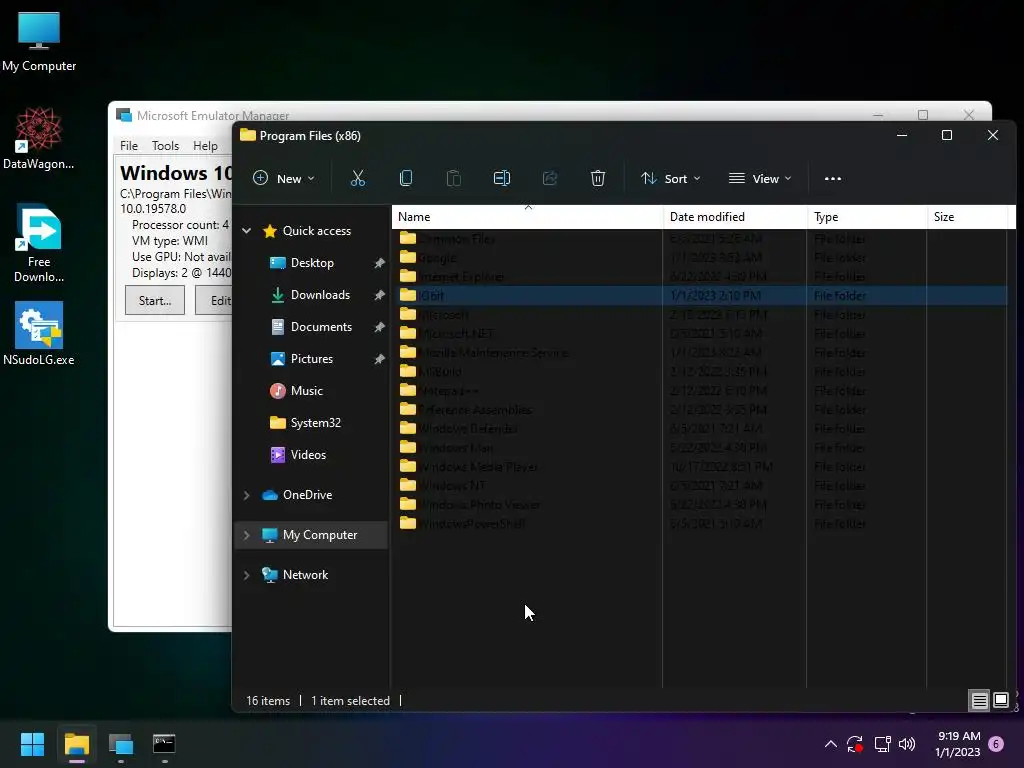Viewport: 1024px width, 768px height.
Task: Select Videos in navigation pane
Action: (308, 455)
